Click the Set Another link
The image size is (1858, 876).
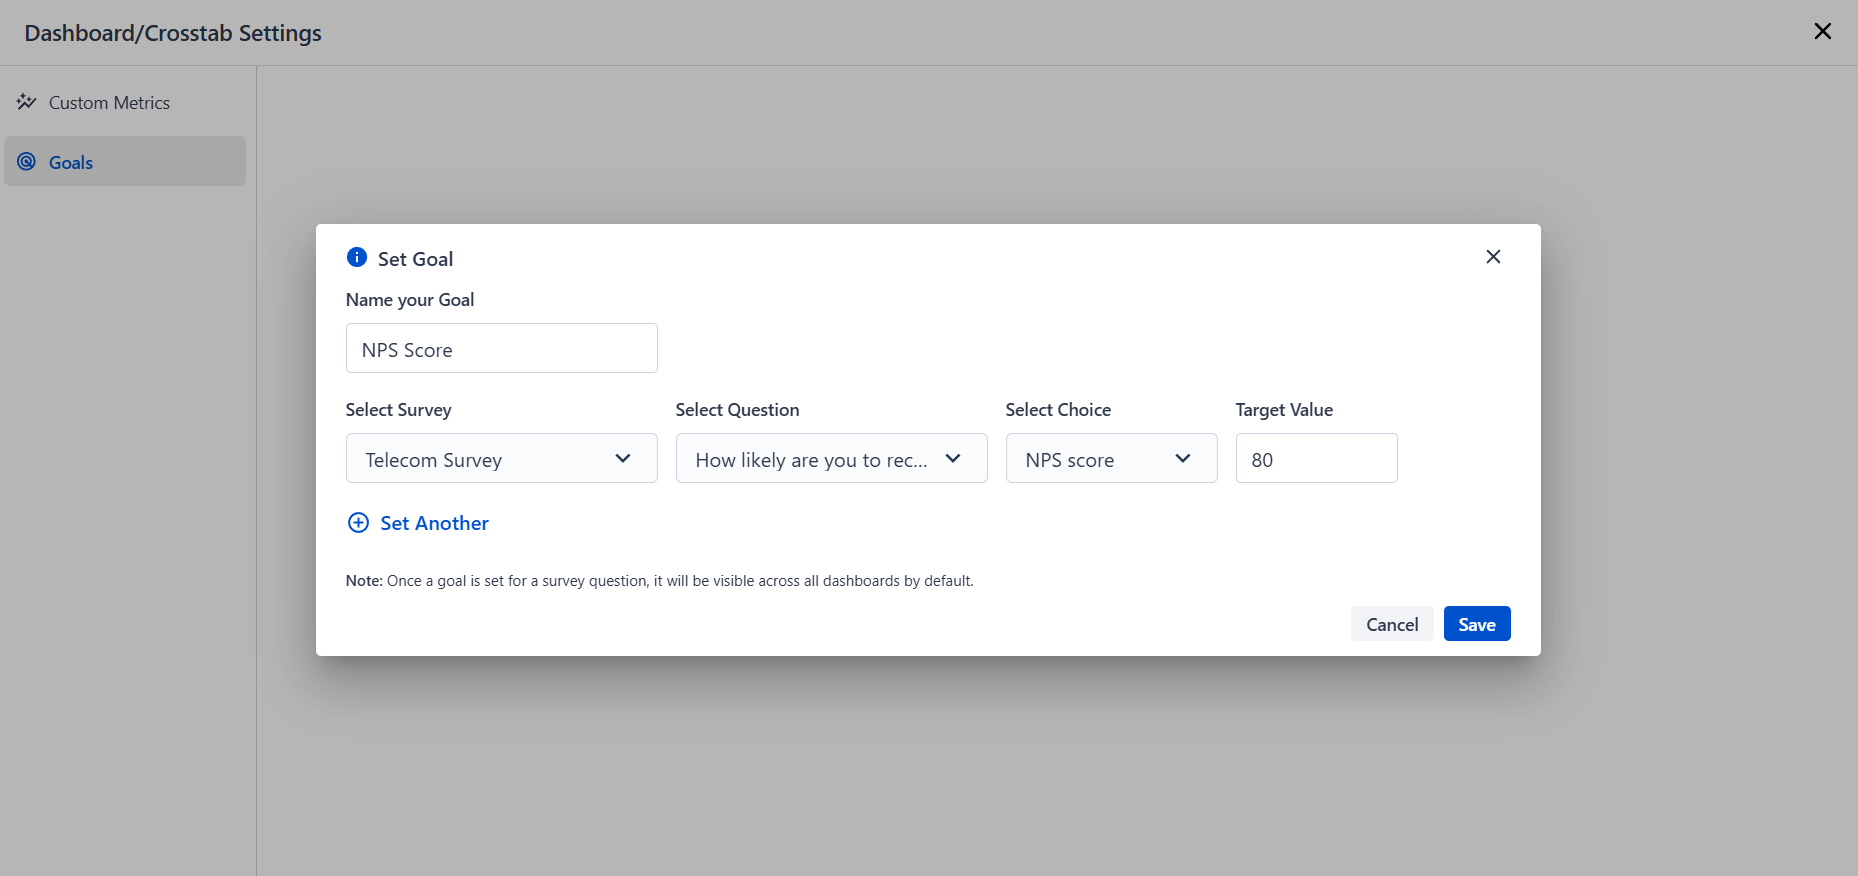click(x=434, y=523)
